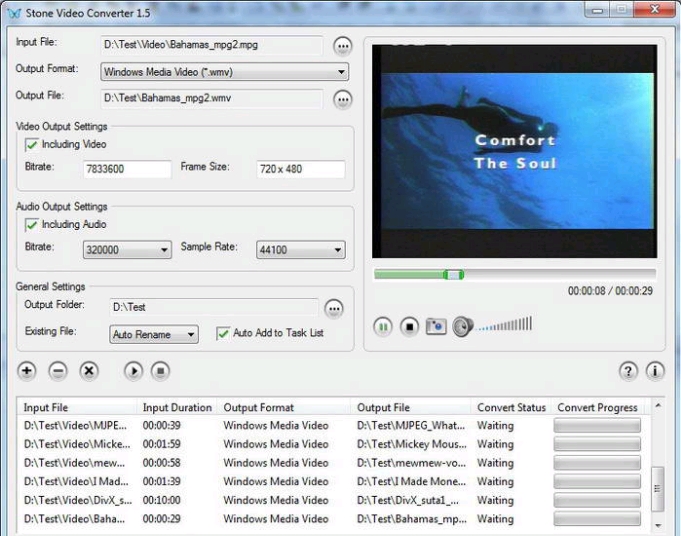
Task: Select task row D:\Test\Video\MJPE...
Action: click(334, 426)
